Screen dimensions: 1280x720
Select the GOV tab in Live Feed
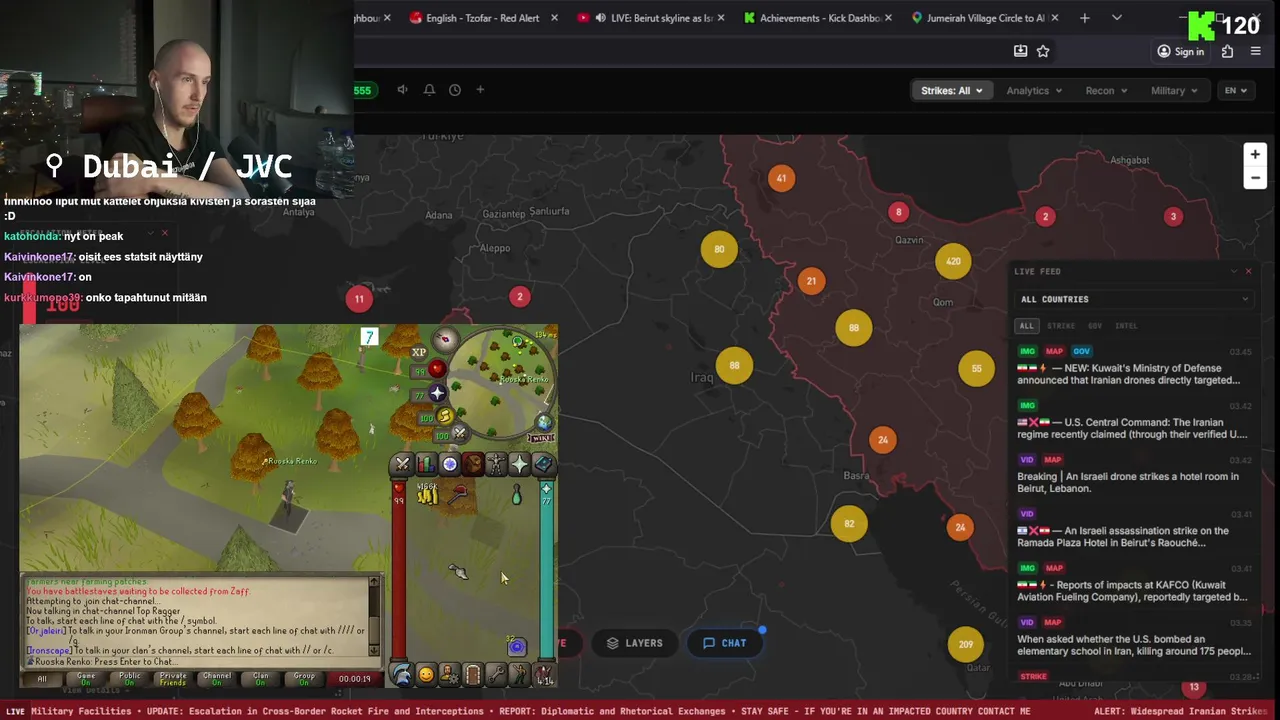click(1095, 326)
